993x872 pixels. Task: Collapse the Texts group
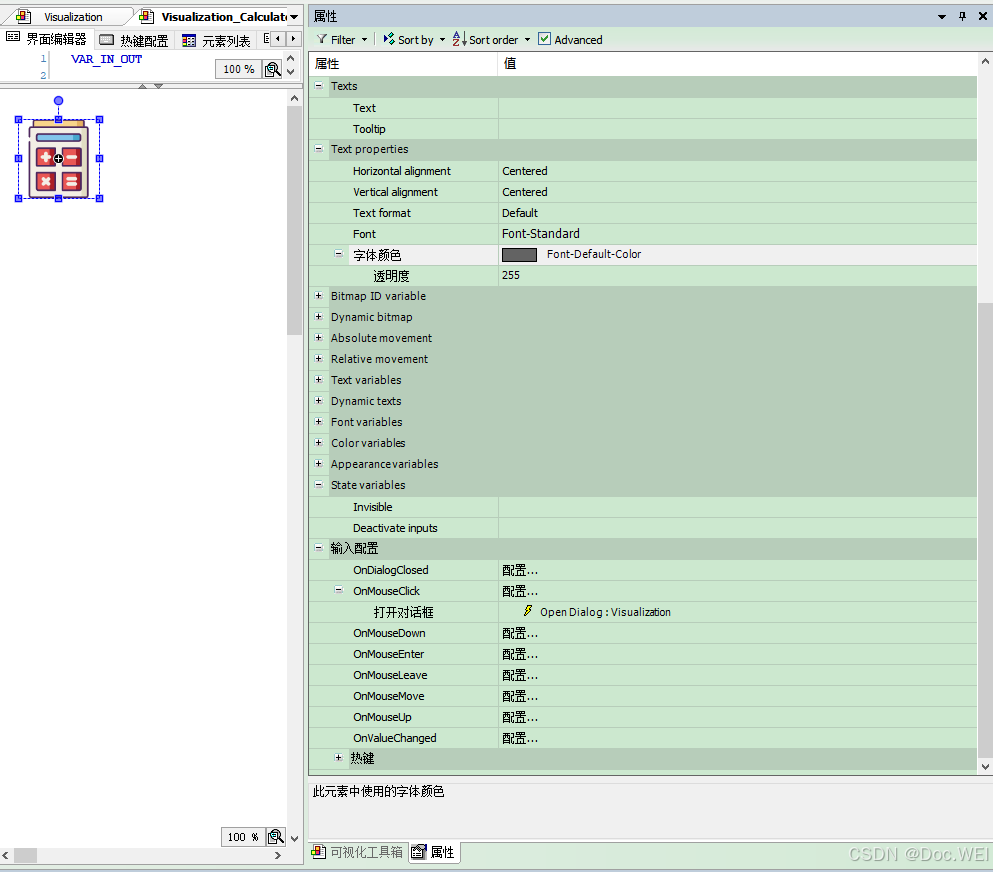point(319,85)
